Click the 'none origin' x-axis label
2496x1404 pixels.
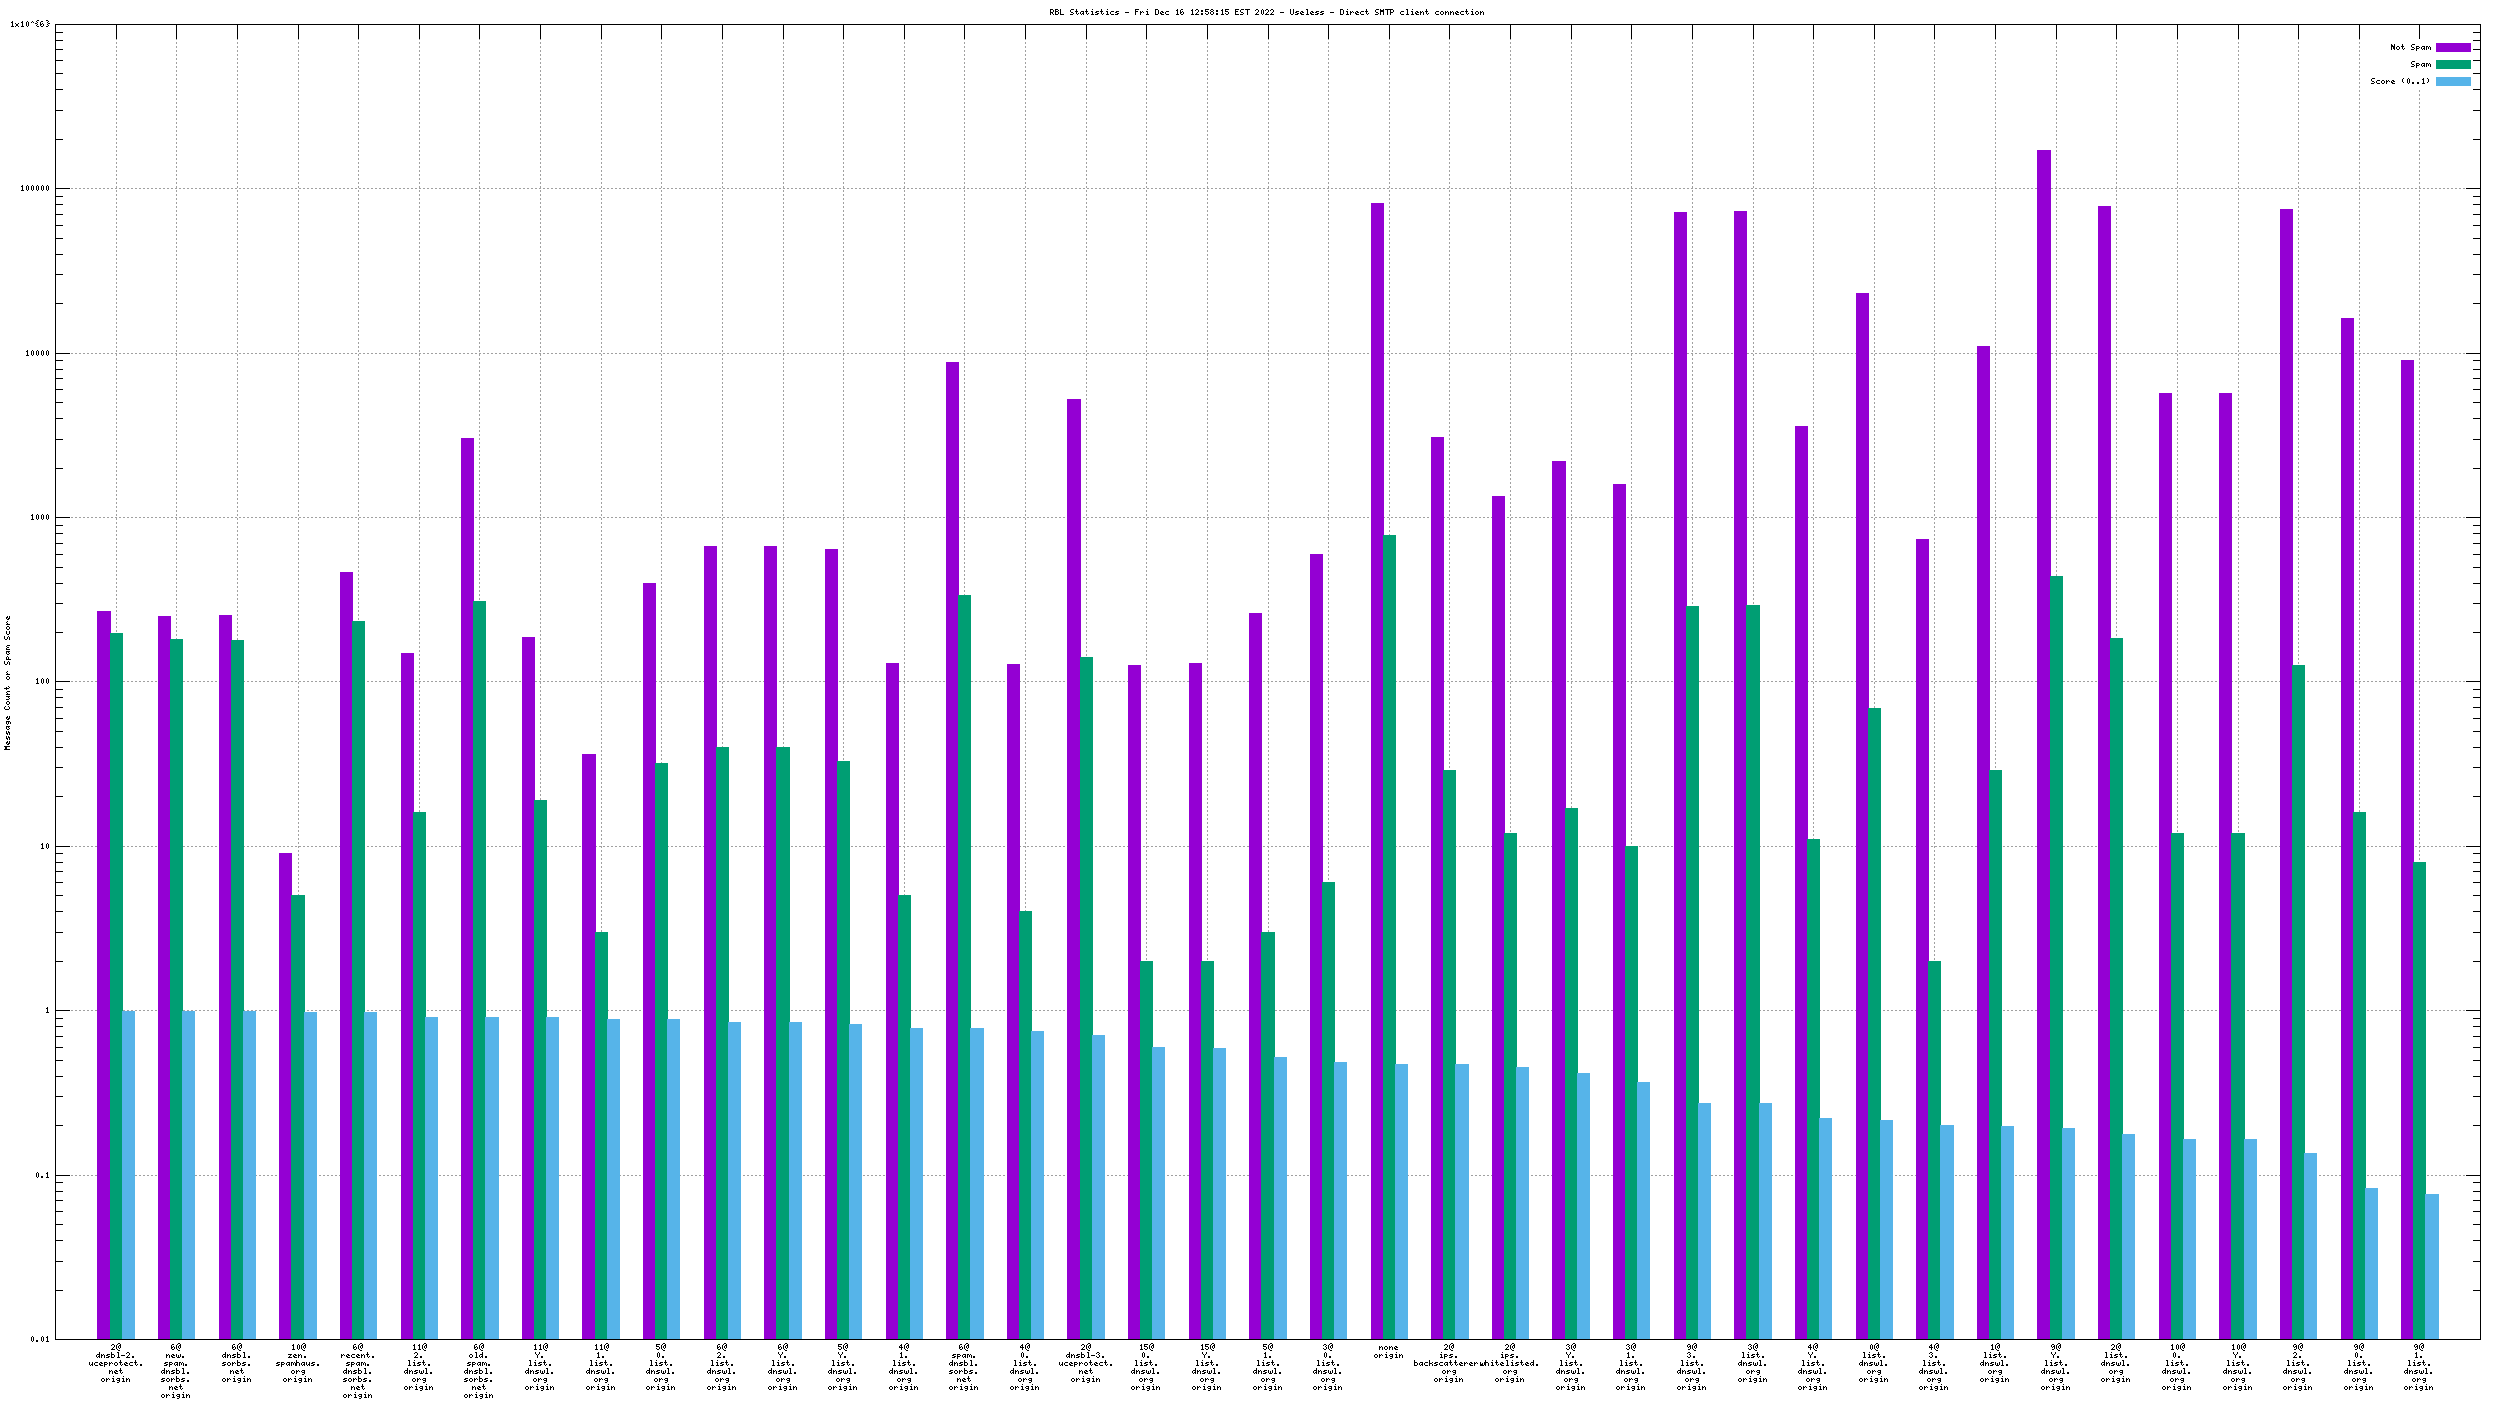(x=1388, y=1351)
